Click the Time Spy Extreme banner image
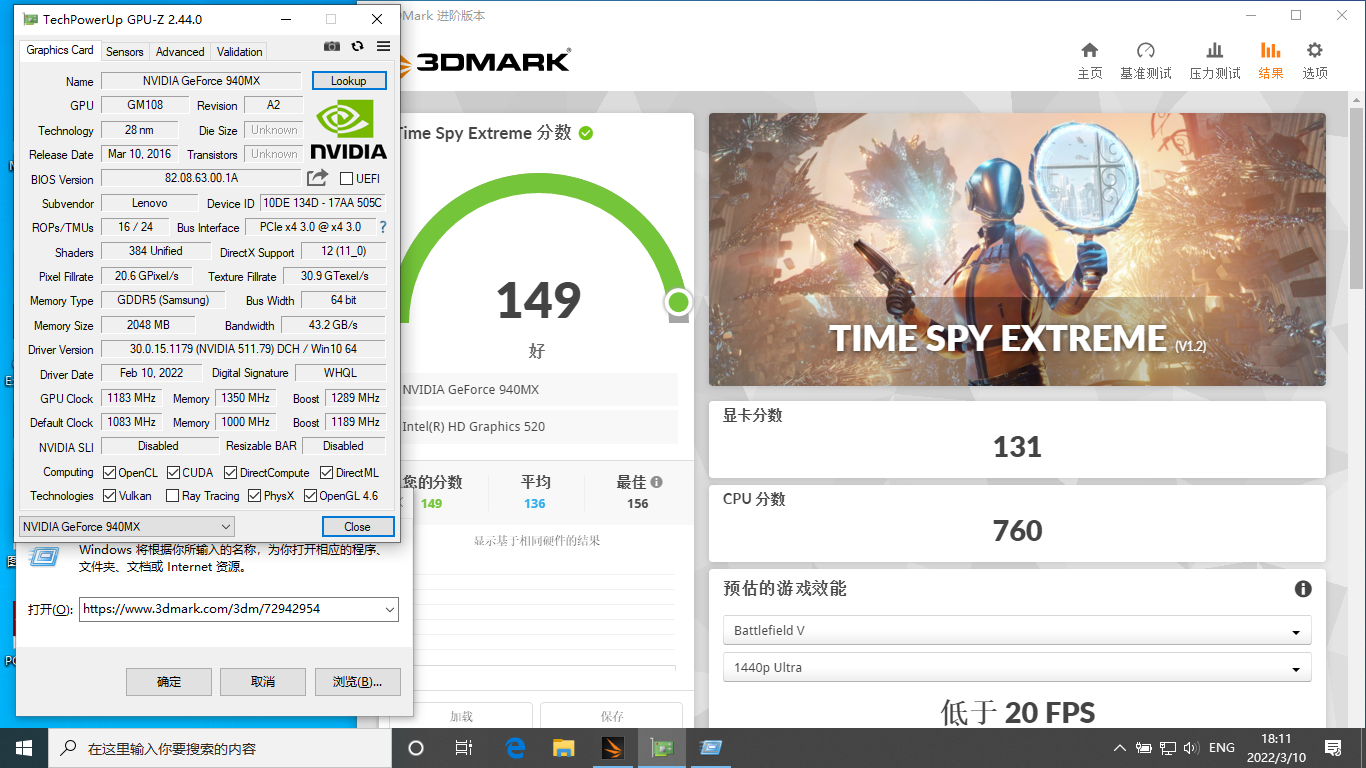1366x768 pixels. pyautogui.click(x=1017, y=249)
